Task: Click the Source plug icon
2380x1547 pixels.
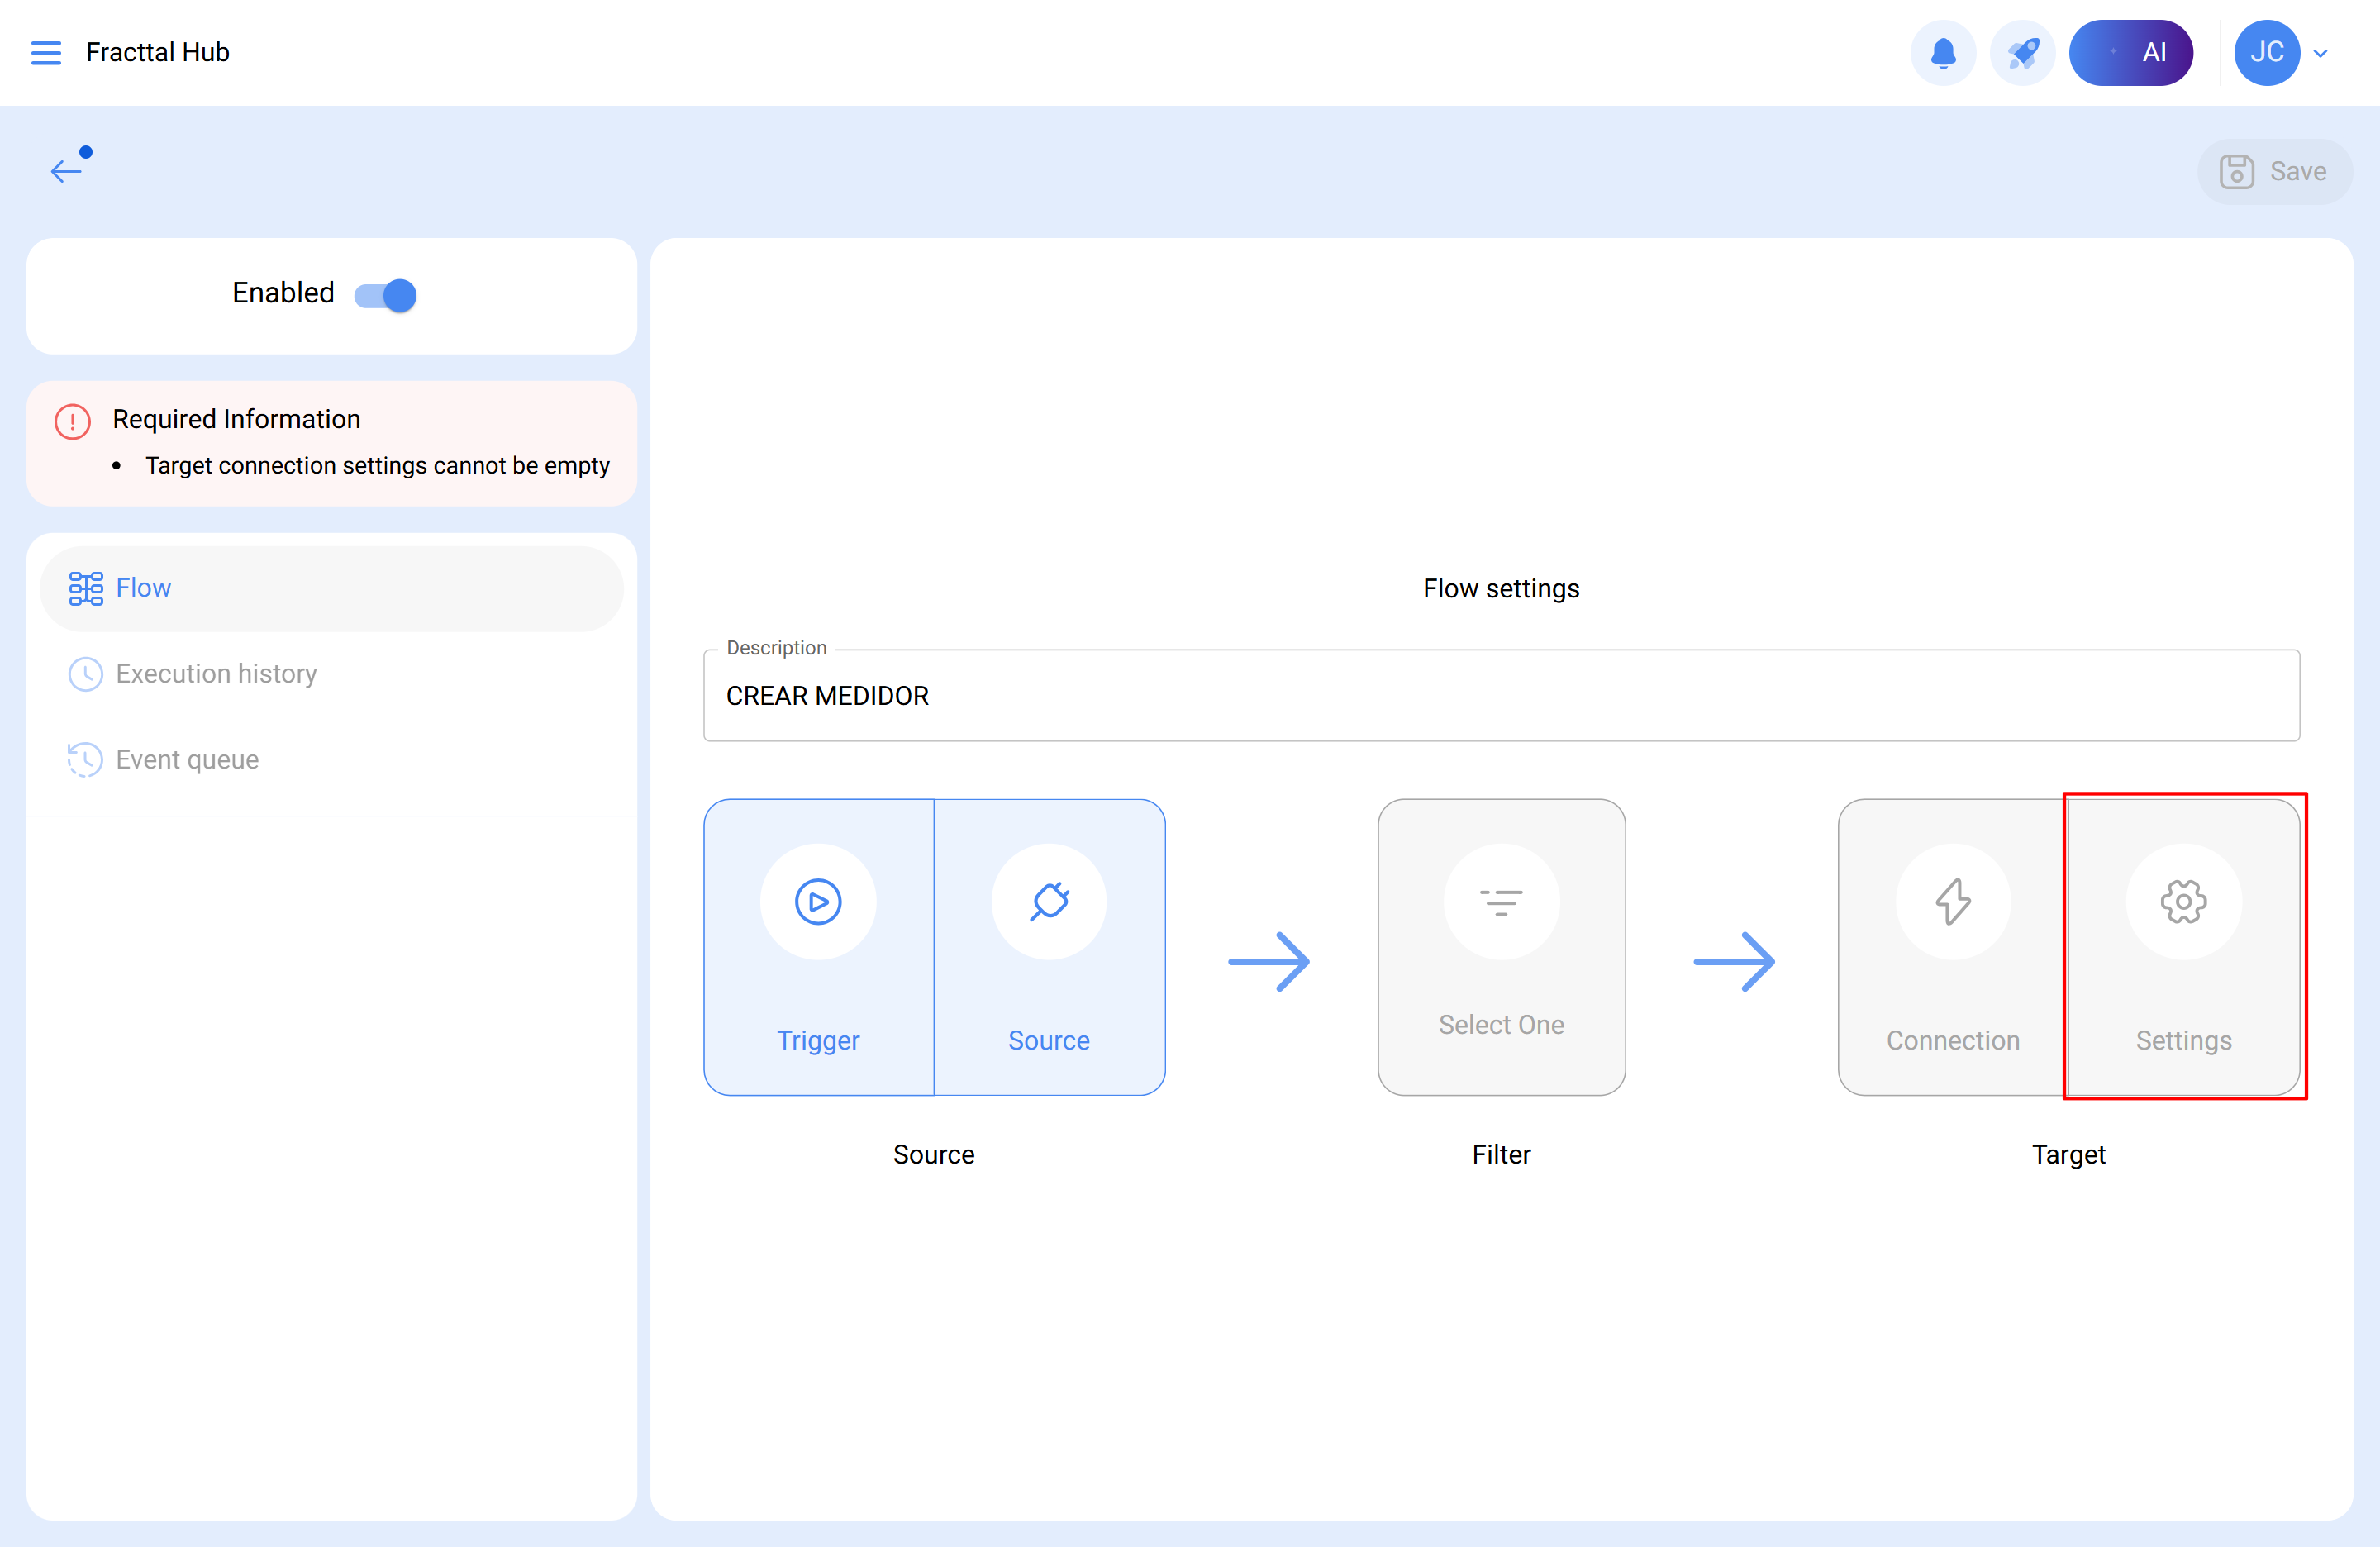Action: click(x=1049, y=901)
